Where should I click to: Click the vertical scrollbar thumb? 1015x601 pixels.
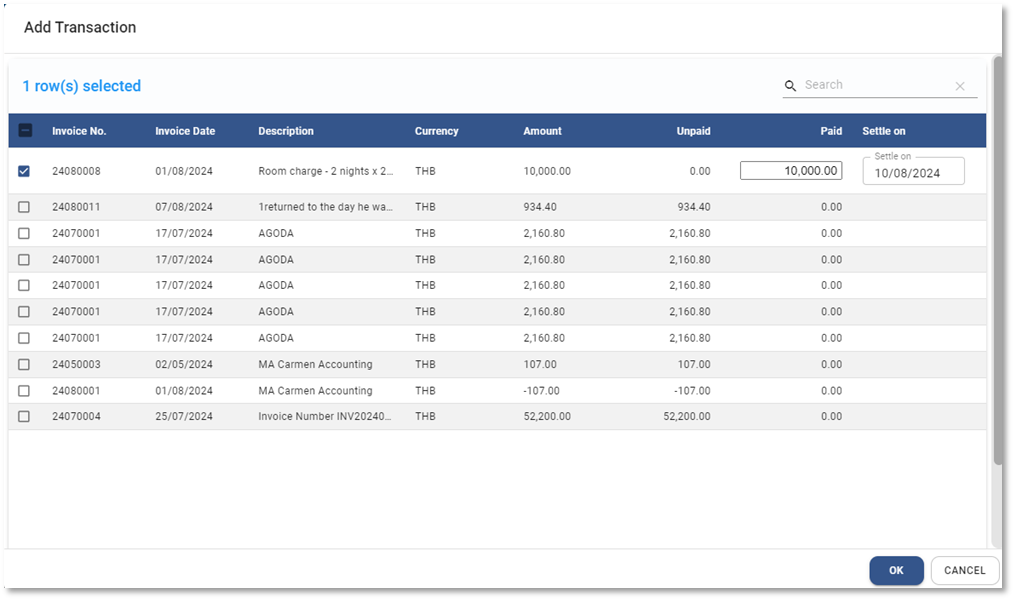pyautogui.click(x=996, y=260)
